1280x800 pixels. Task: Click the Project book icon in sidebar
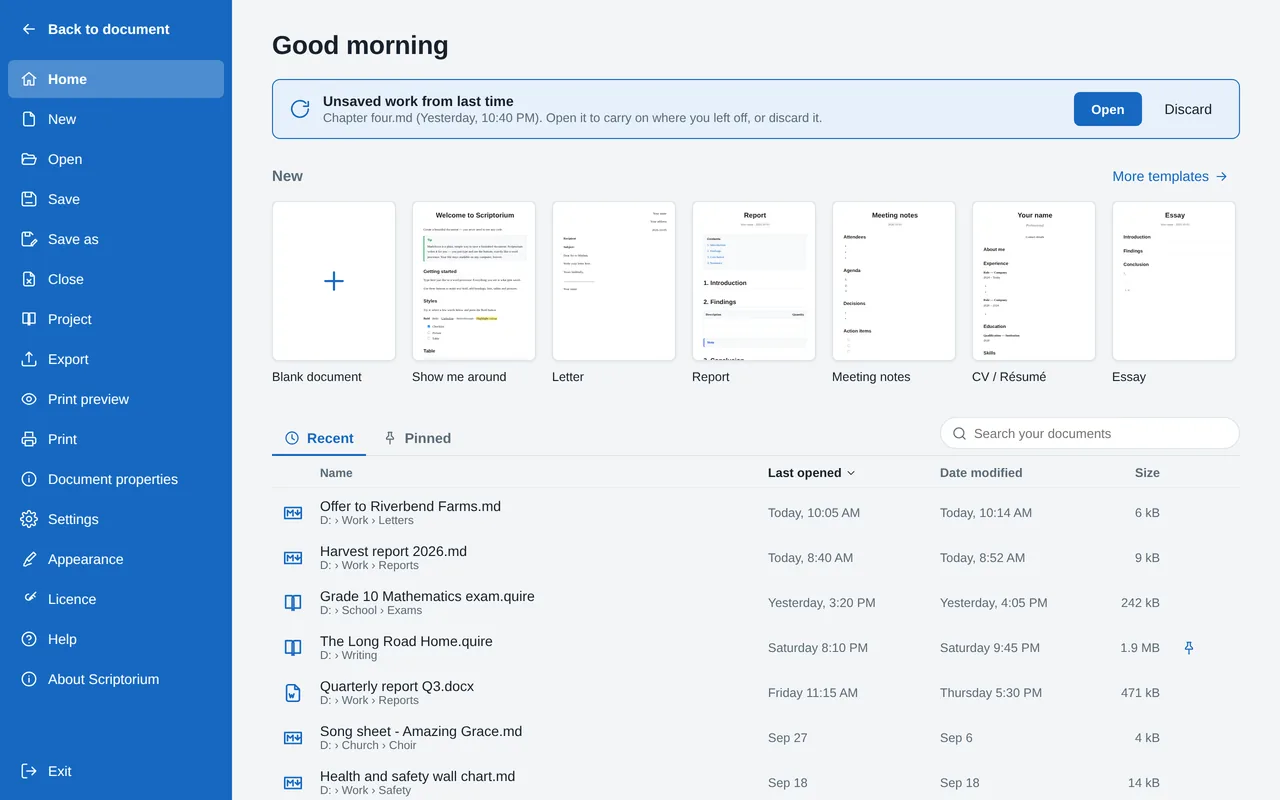29,319
